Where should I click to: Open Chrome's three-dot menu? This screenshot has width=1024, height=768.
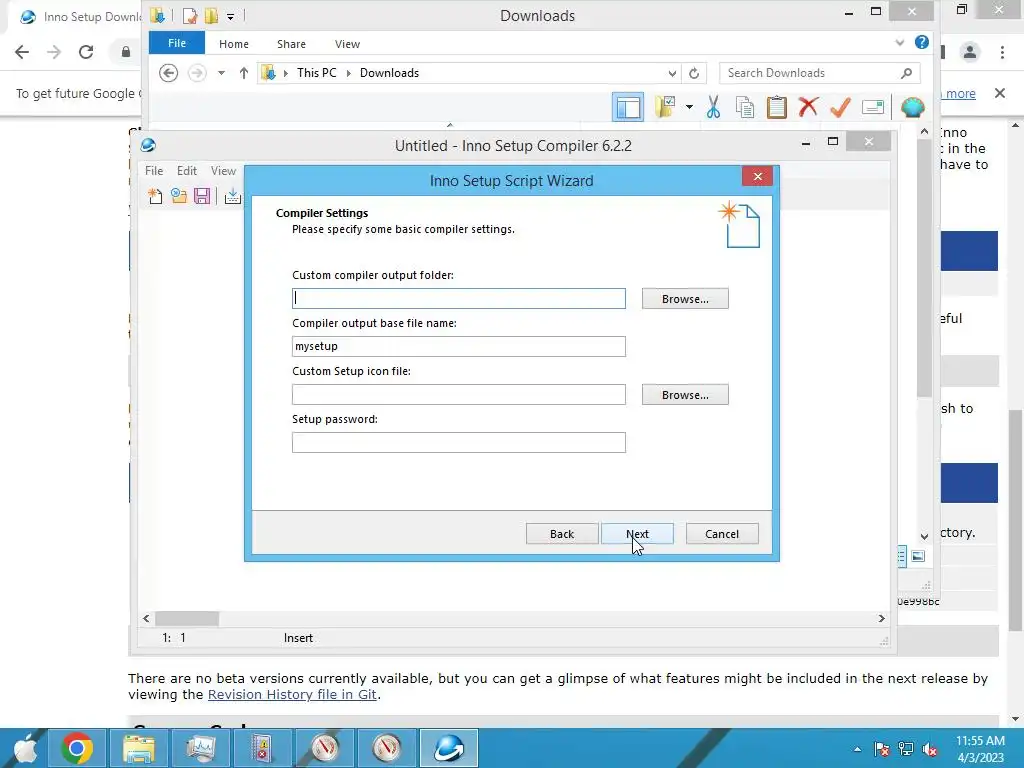coord(1002,52)
